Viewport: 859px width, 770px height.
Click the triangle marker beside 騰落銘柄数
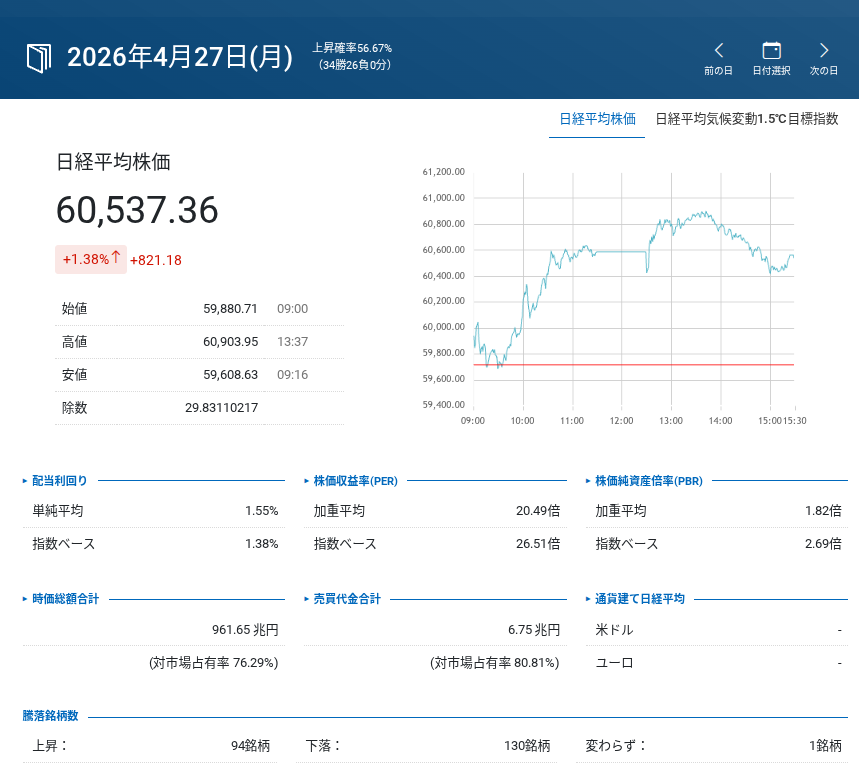(x=25, y=716)
